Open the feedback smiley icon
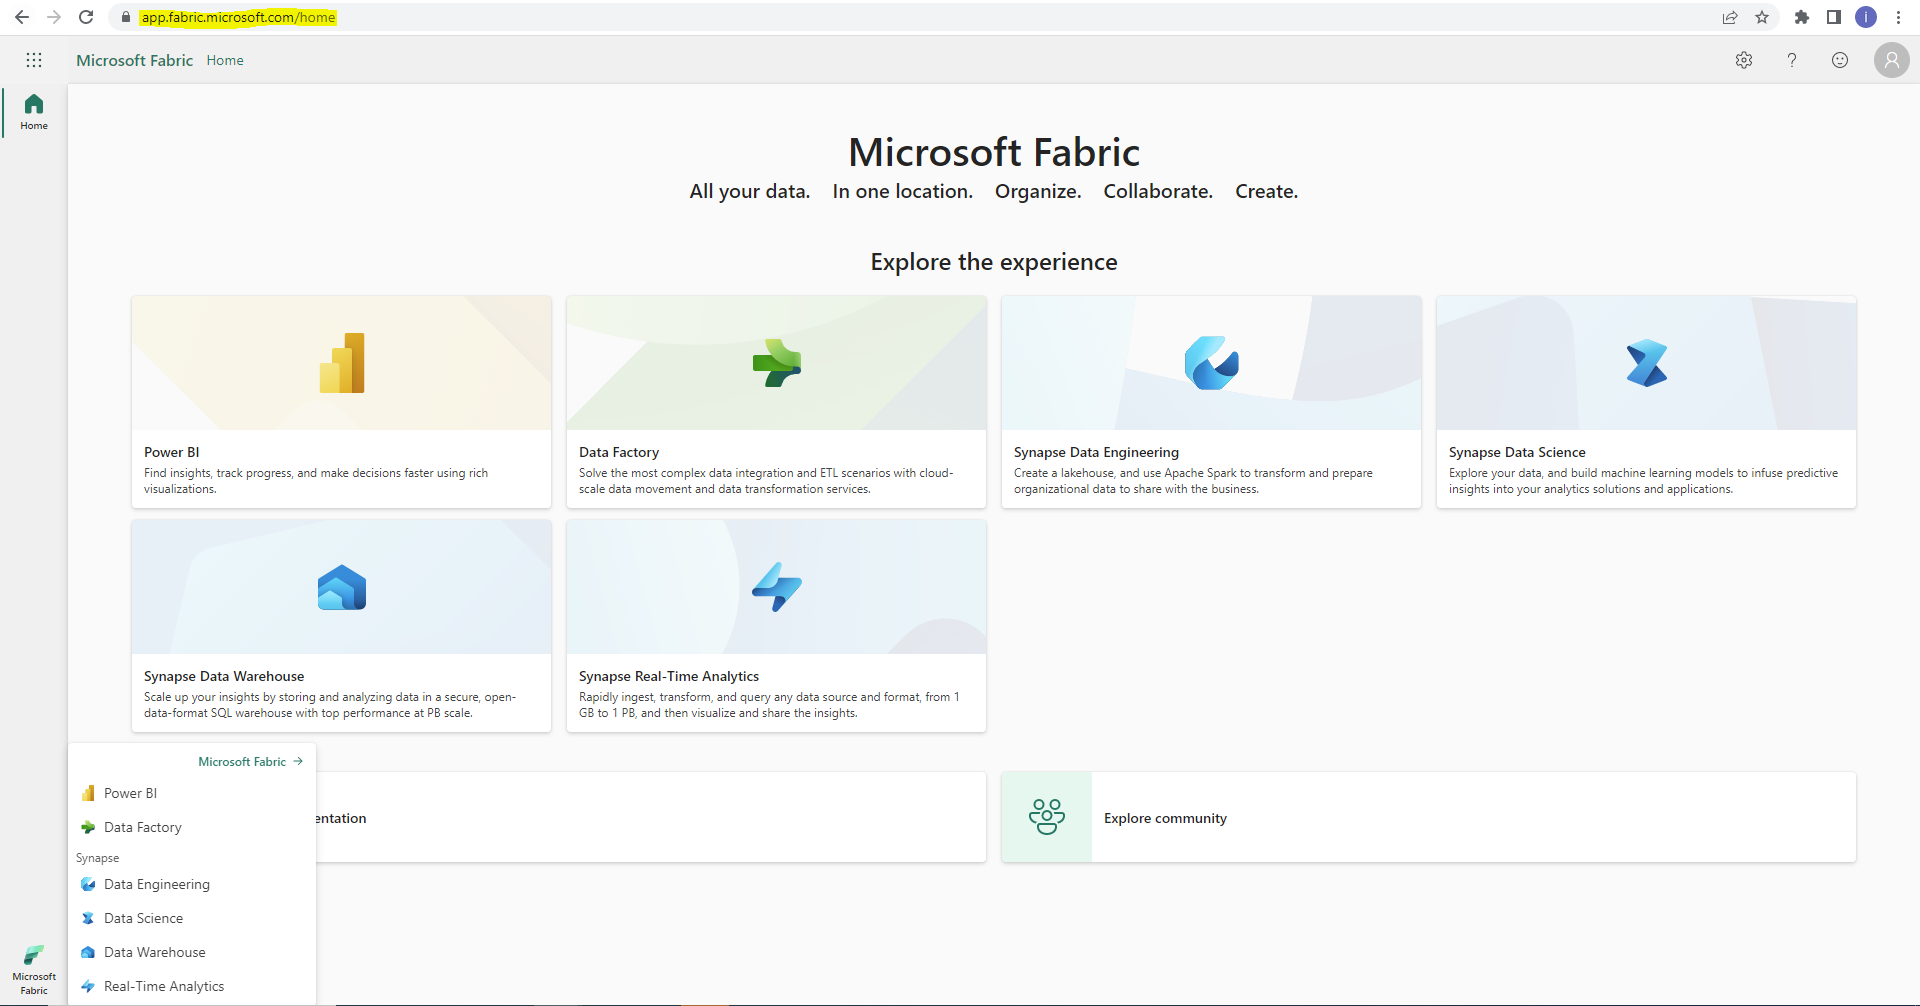Image resolution: width=1920 pixels, height=1006 pixels. 1840,60
